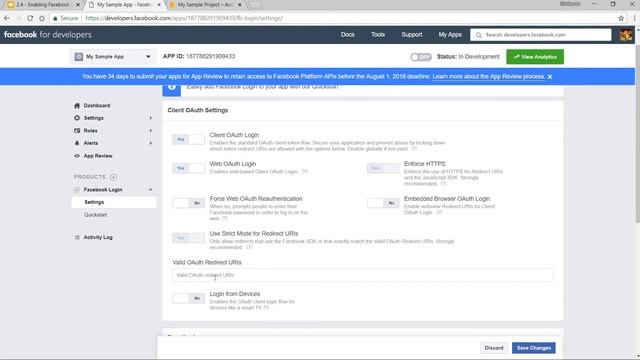Click the Status: In Development text
This screenshot has width=640, height=360.
click(x=468, y=57)
